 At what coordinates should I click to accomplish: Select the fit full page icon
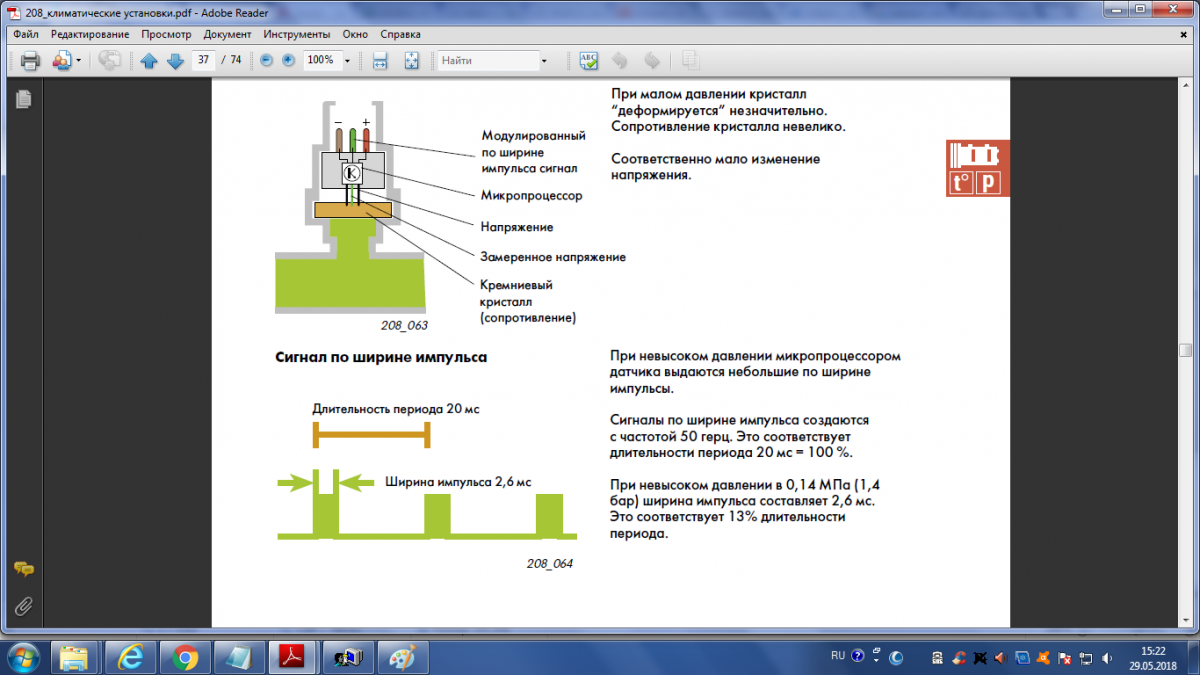[x=411, y=60]
